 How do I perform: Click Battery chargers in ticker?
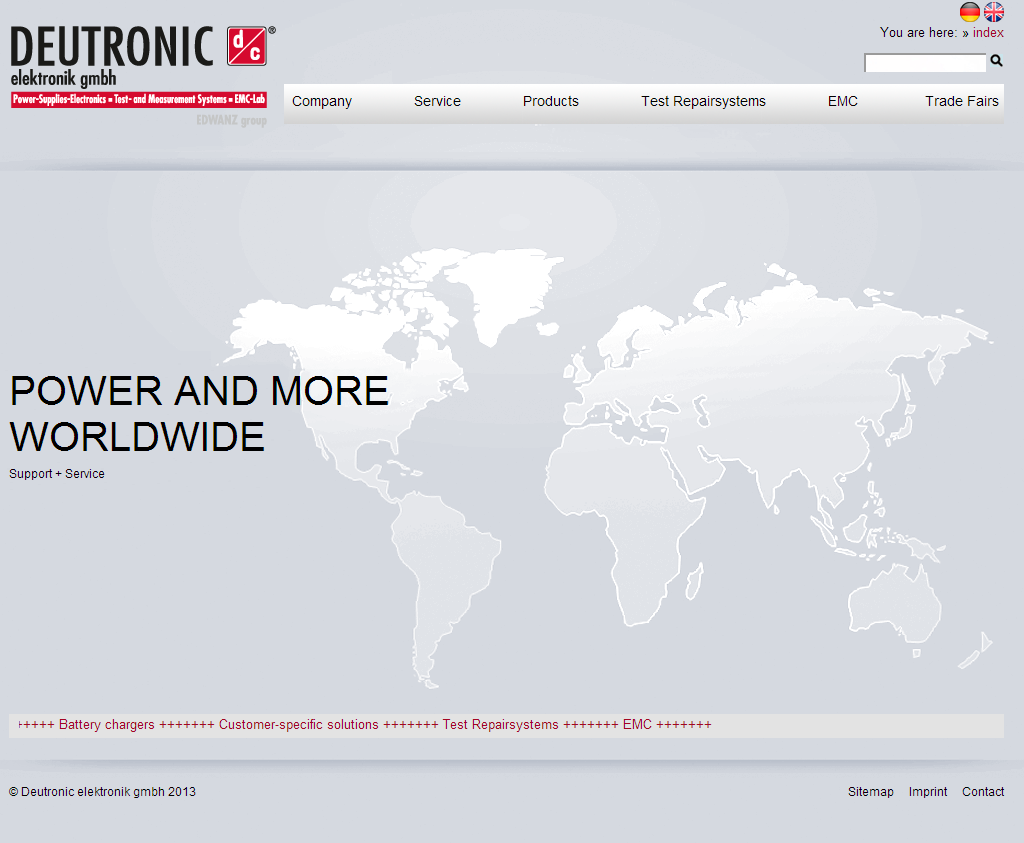point(107,725)
